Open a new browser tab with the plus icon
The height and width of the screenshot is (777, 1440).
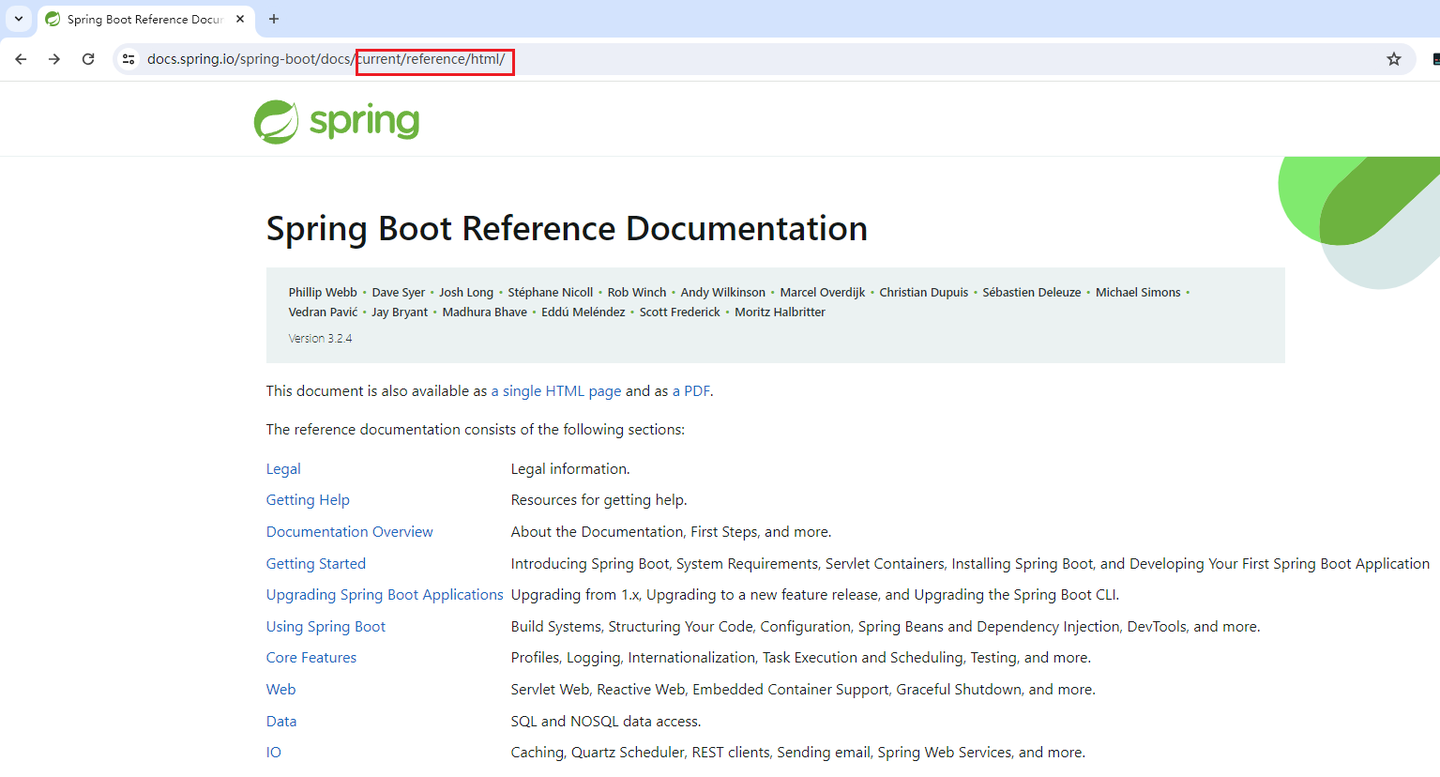pos(274,19)
